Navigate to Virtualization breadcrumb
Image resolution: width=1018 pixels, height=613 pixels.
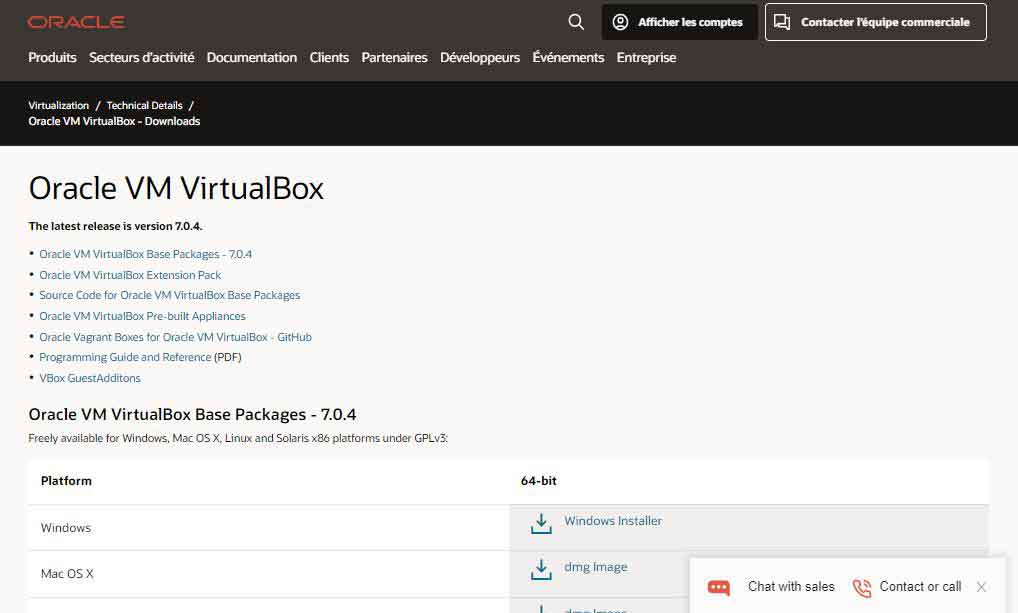58,104
